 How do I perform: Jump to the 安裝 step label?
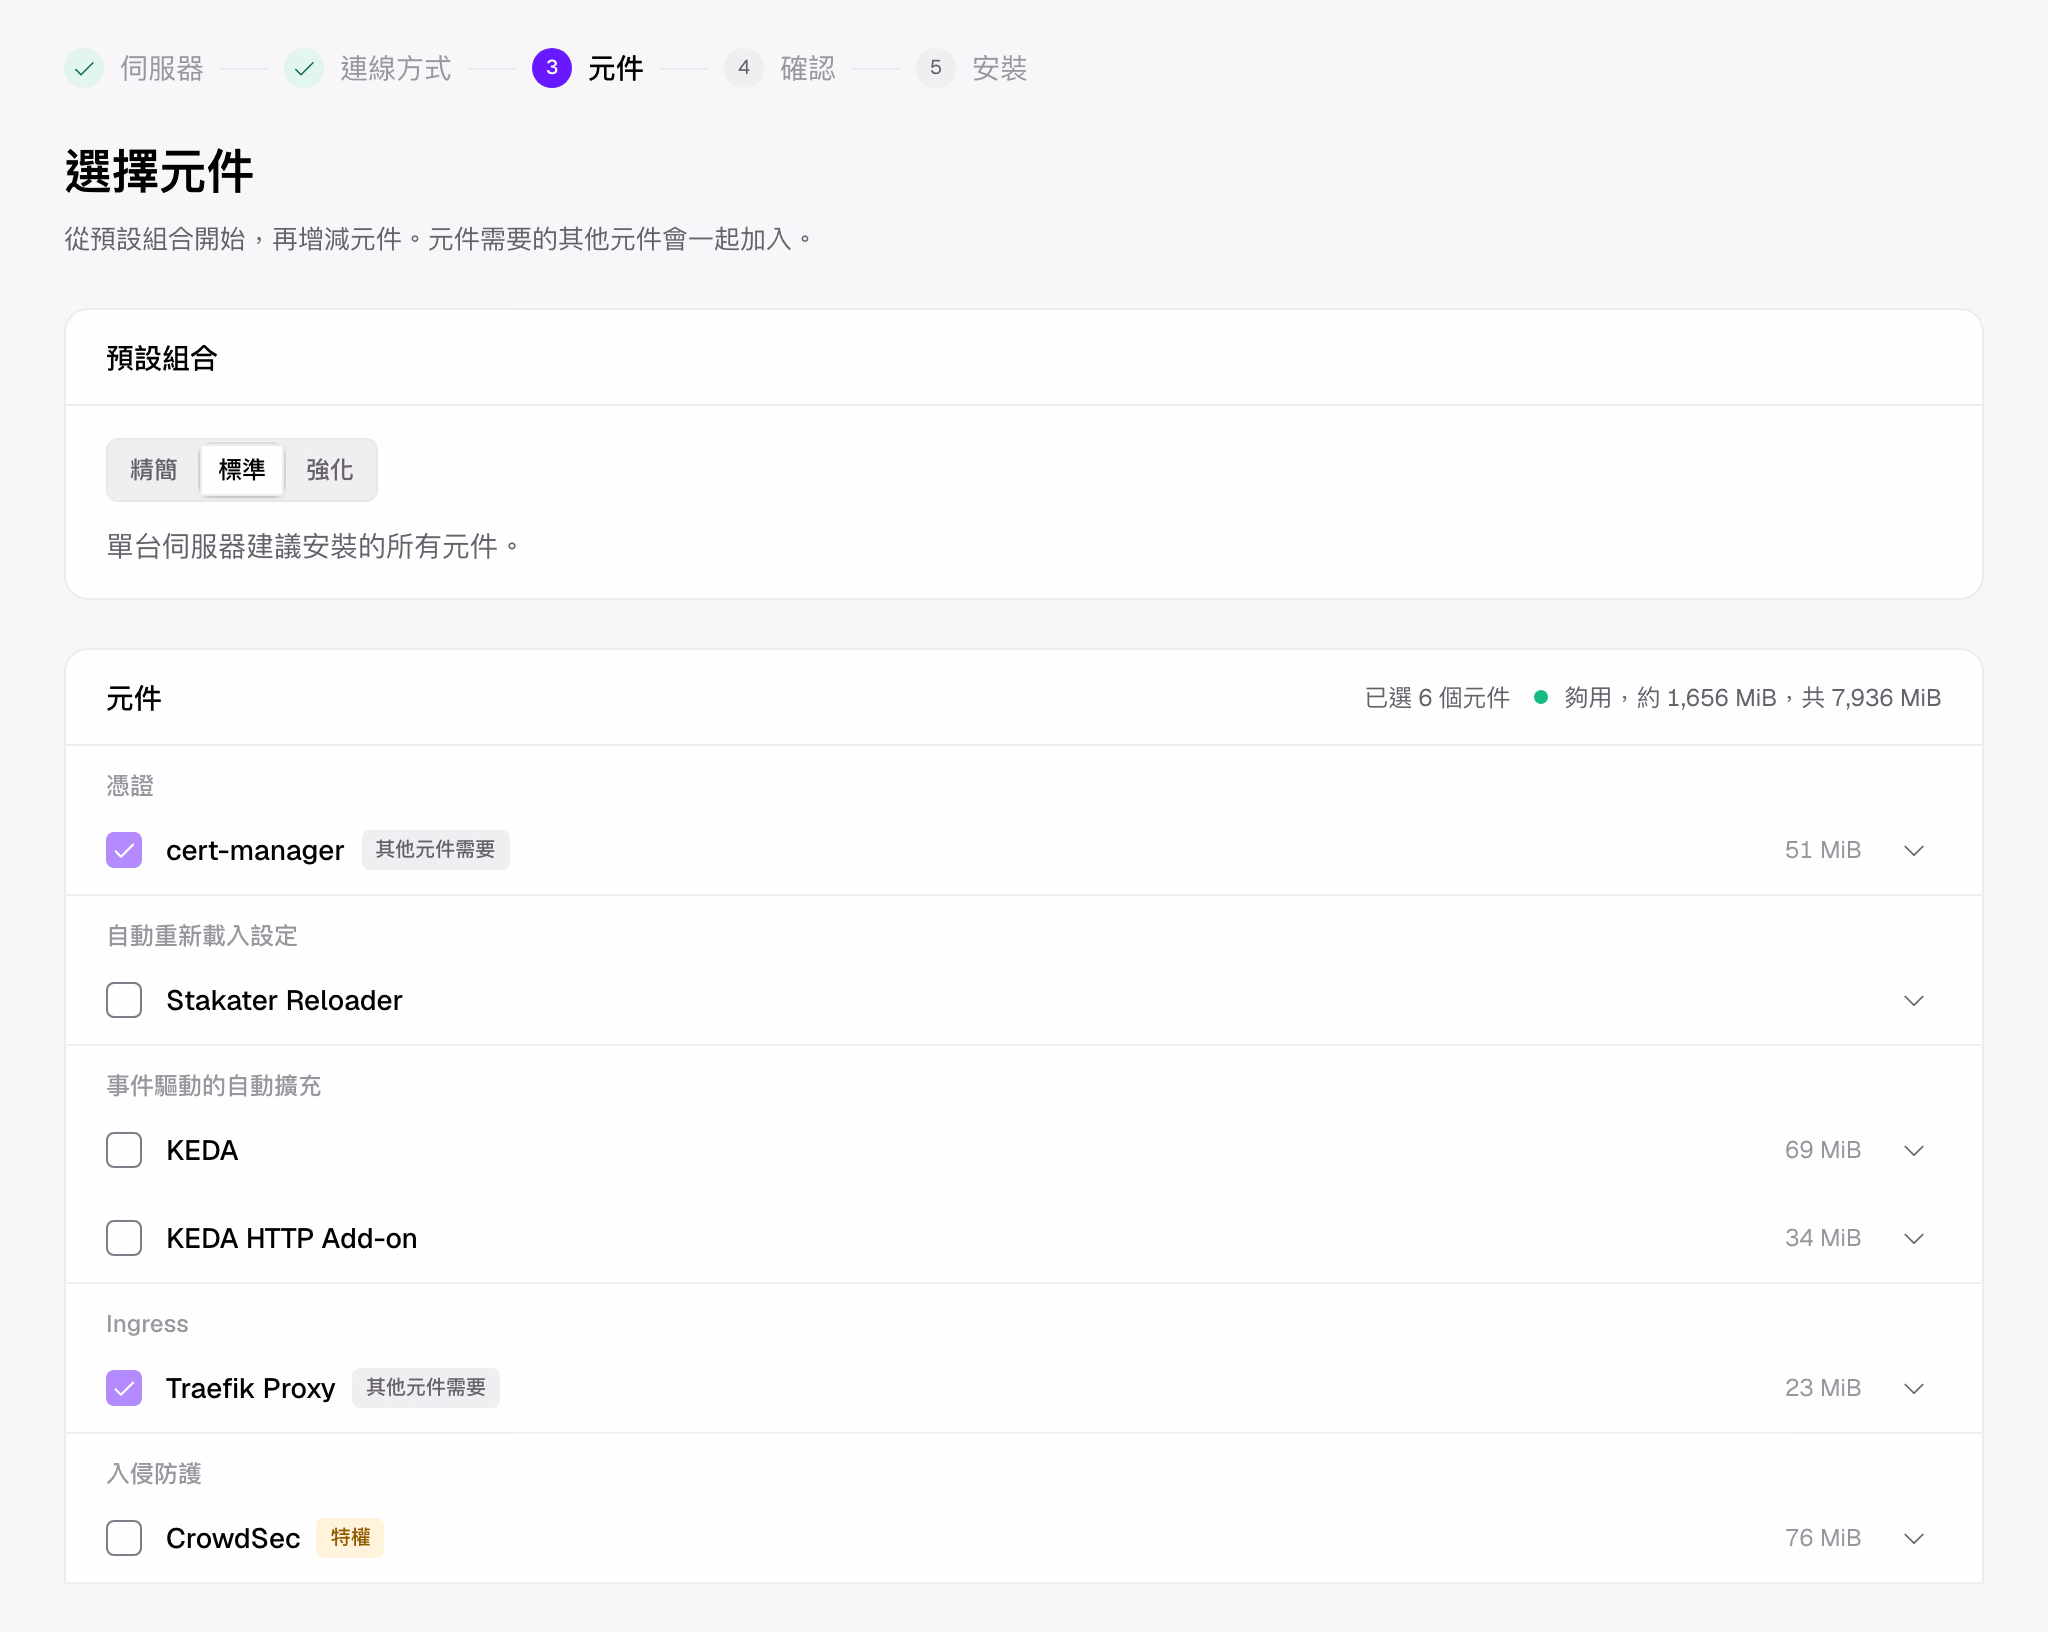point(1000,68)
